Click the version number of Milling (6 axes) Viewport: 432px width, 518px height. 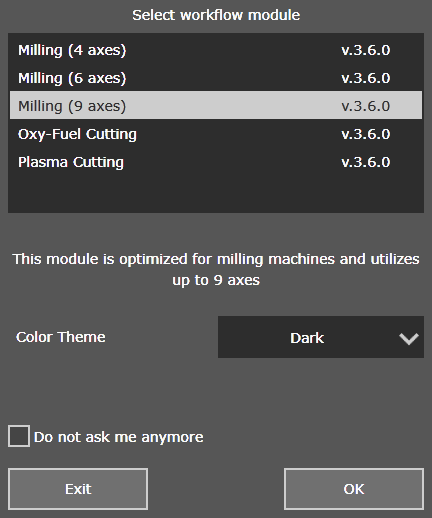366,78
